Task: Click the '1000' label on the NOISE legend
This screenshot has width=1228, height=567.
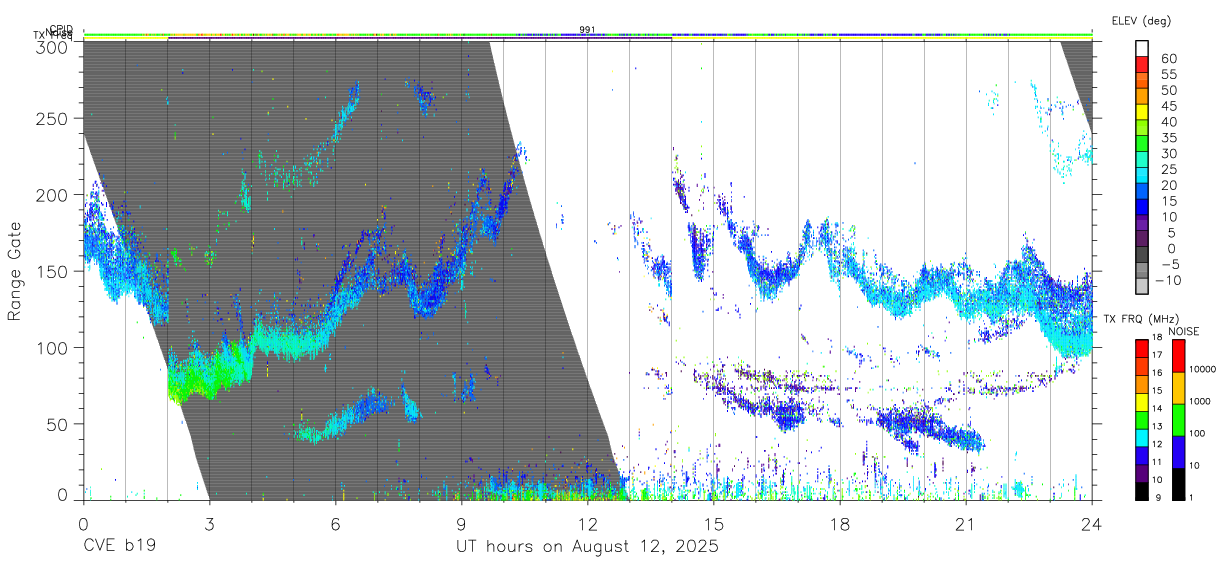Action: pyautogui.click(x=1199, y=401)
